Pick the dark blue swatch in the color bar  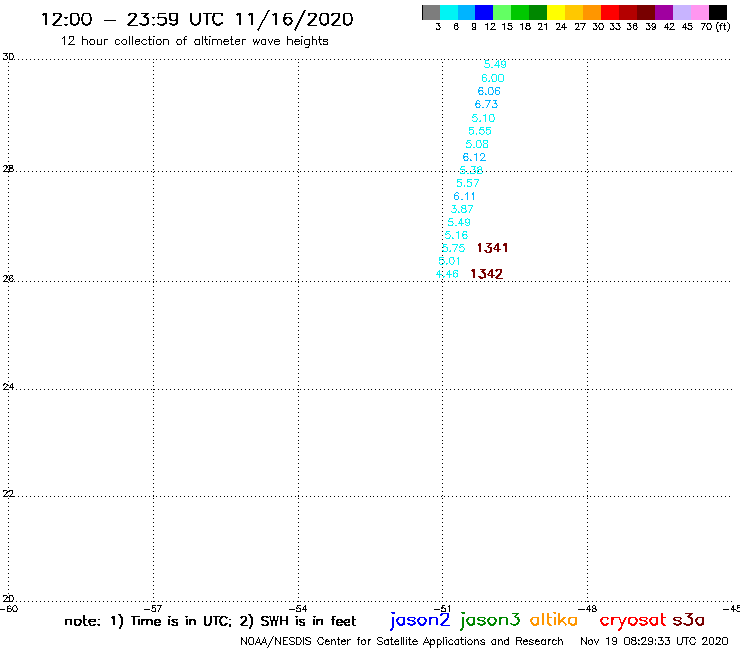pyautogui.click(x=484, y=12)
